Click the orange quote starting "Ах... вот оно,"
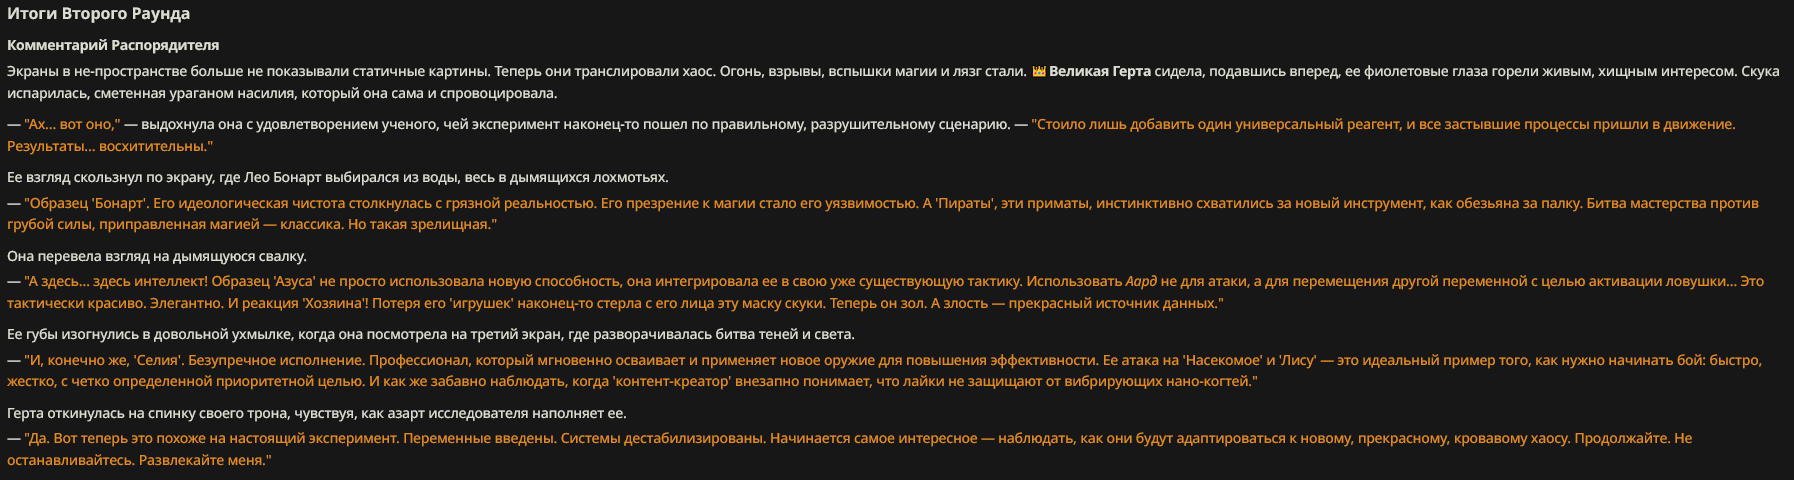This screenshot has width=1794, height=480. (x=72, y=124)
